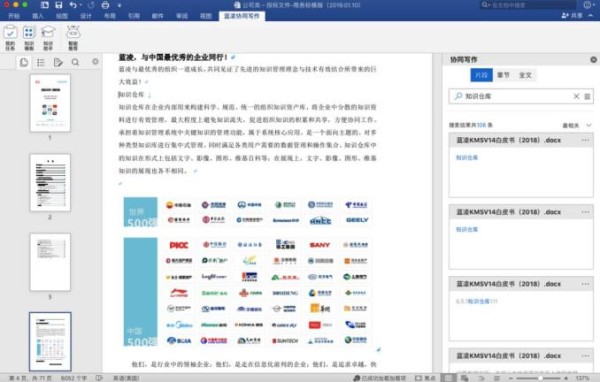
Task: Click the magnifier icon in panel search box
Action: point(458,96)
